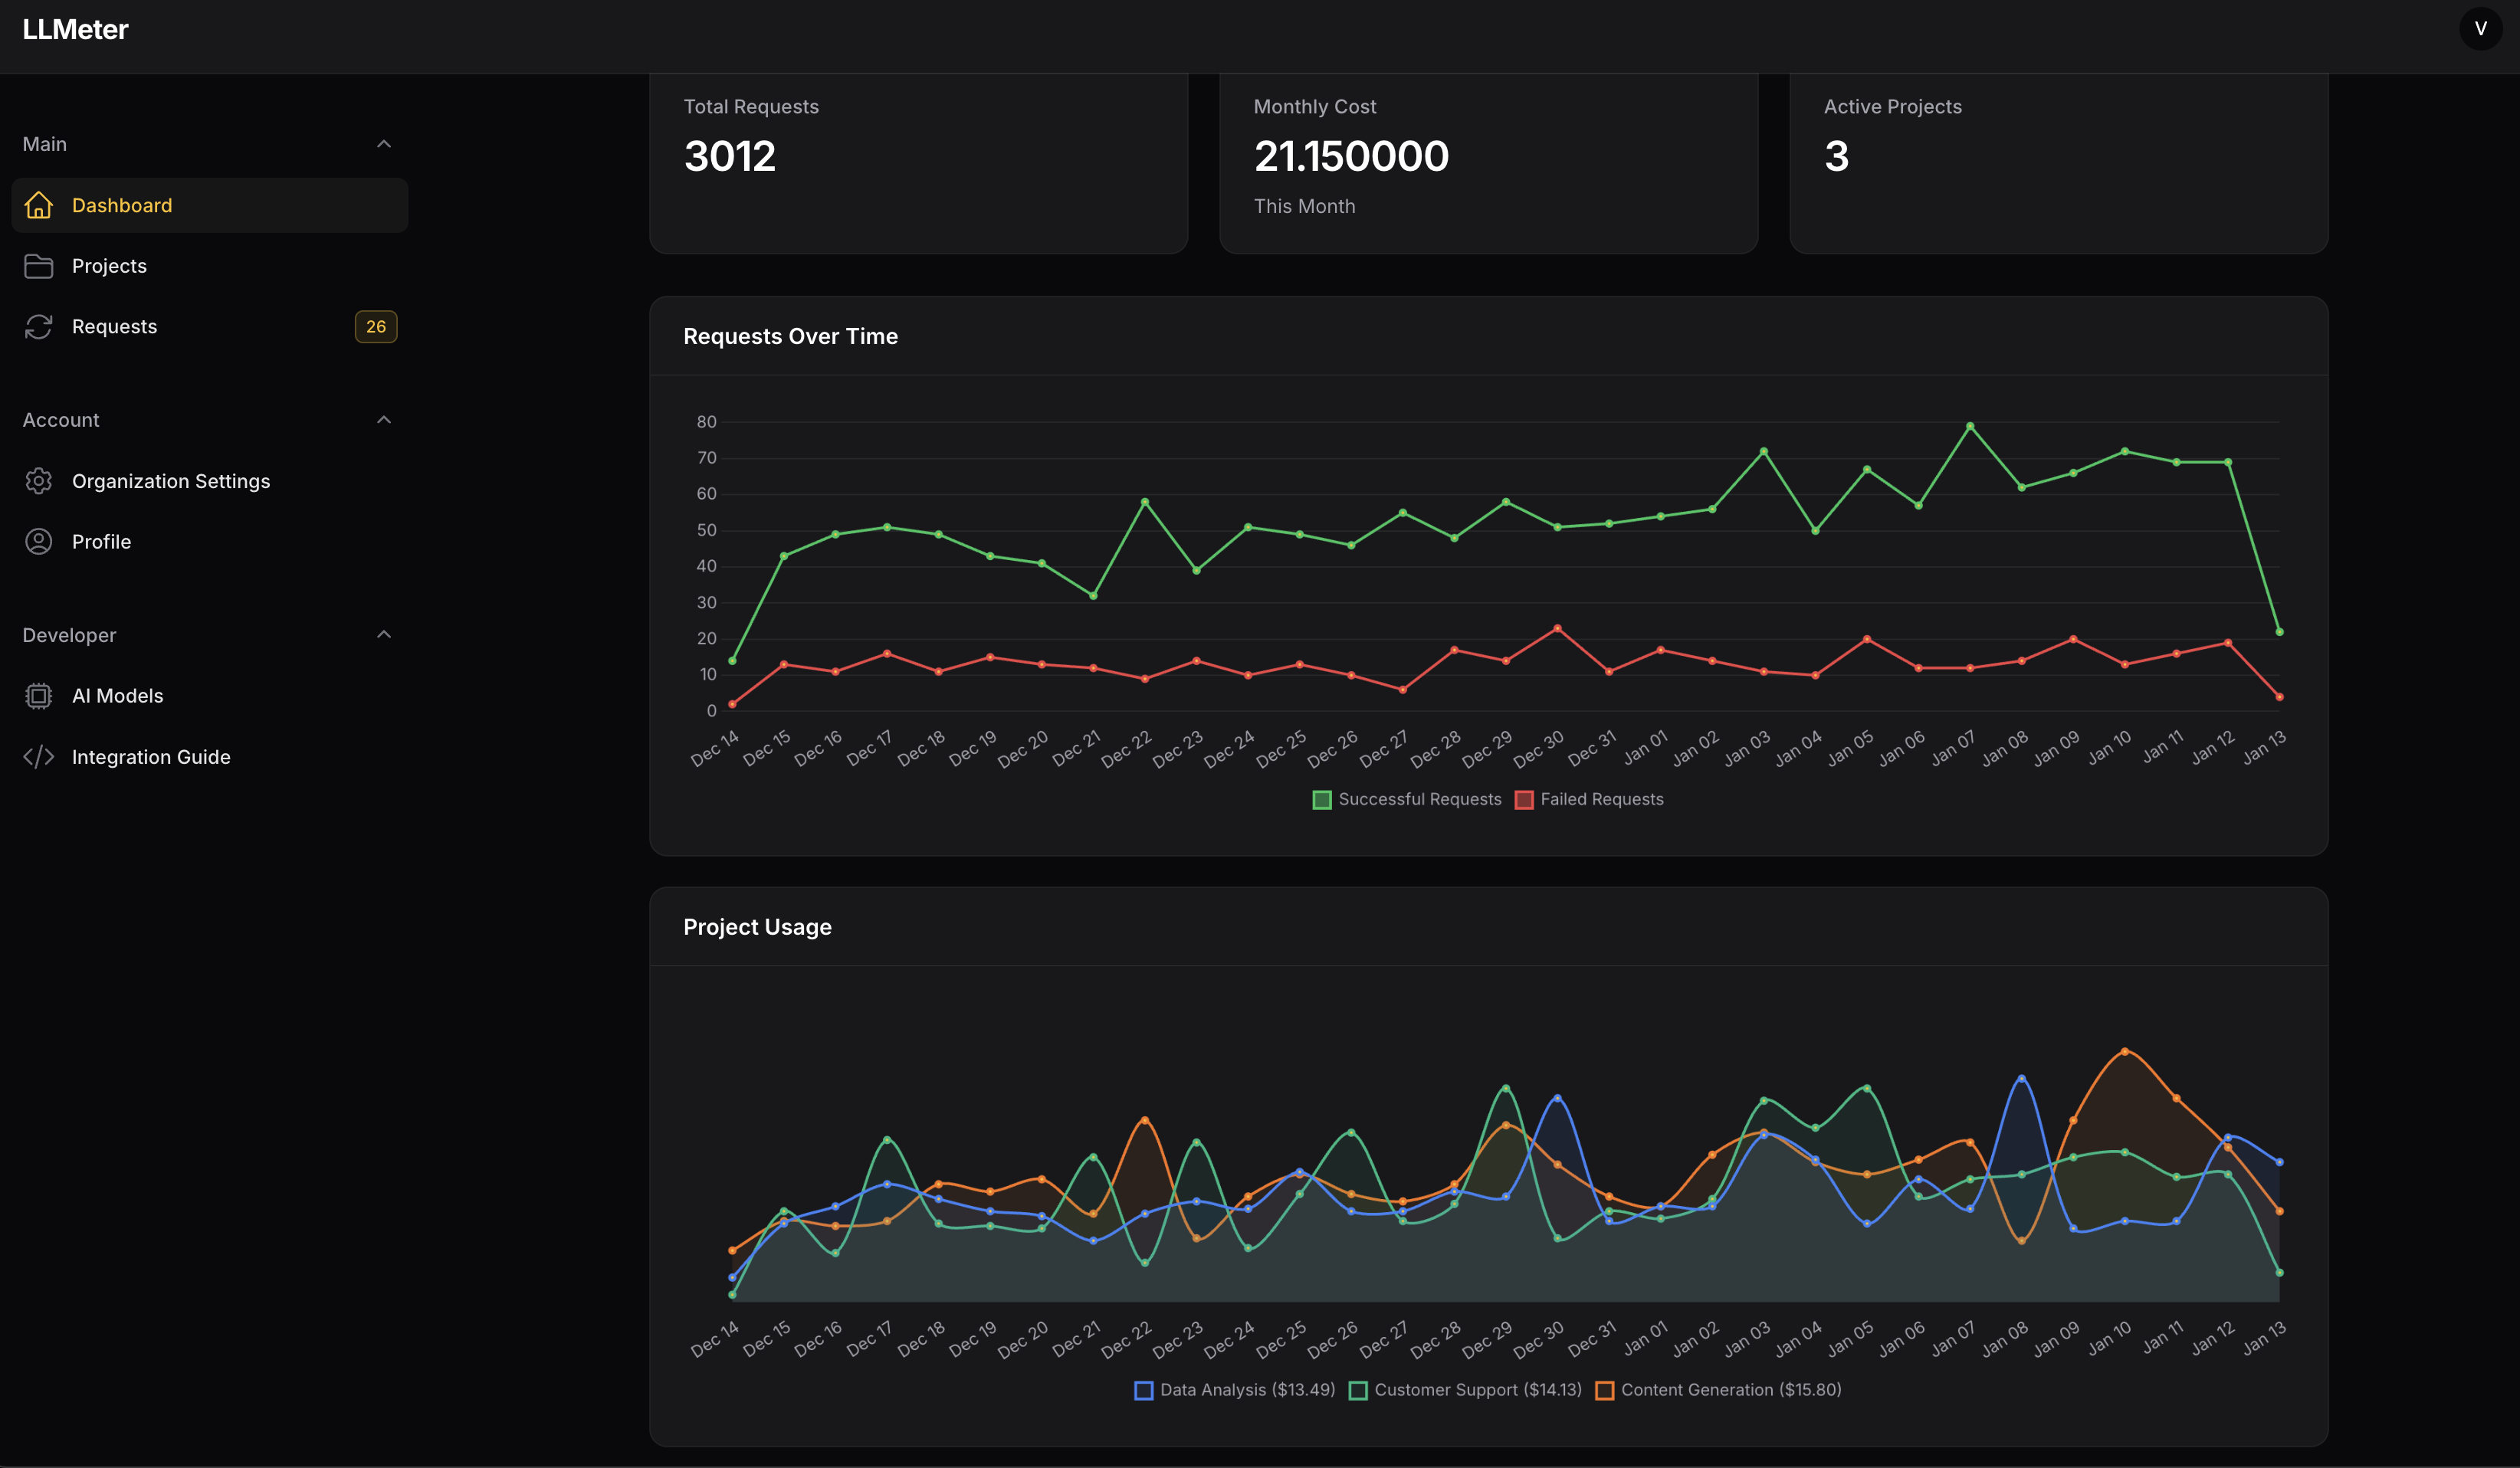
Task: Toggle the Data Analysis series in Project Usage
Action: [x=1234, y=1390]
